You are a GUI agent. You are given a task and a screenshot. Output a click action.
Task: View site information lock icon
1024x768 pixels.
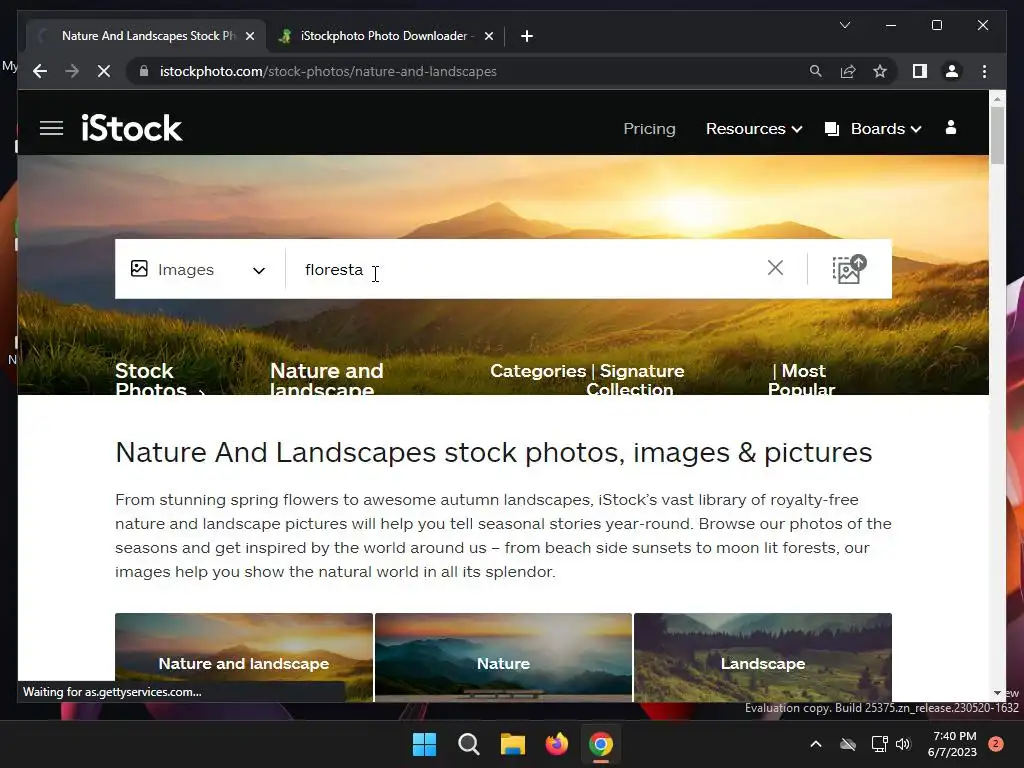click(144, 71)
